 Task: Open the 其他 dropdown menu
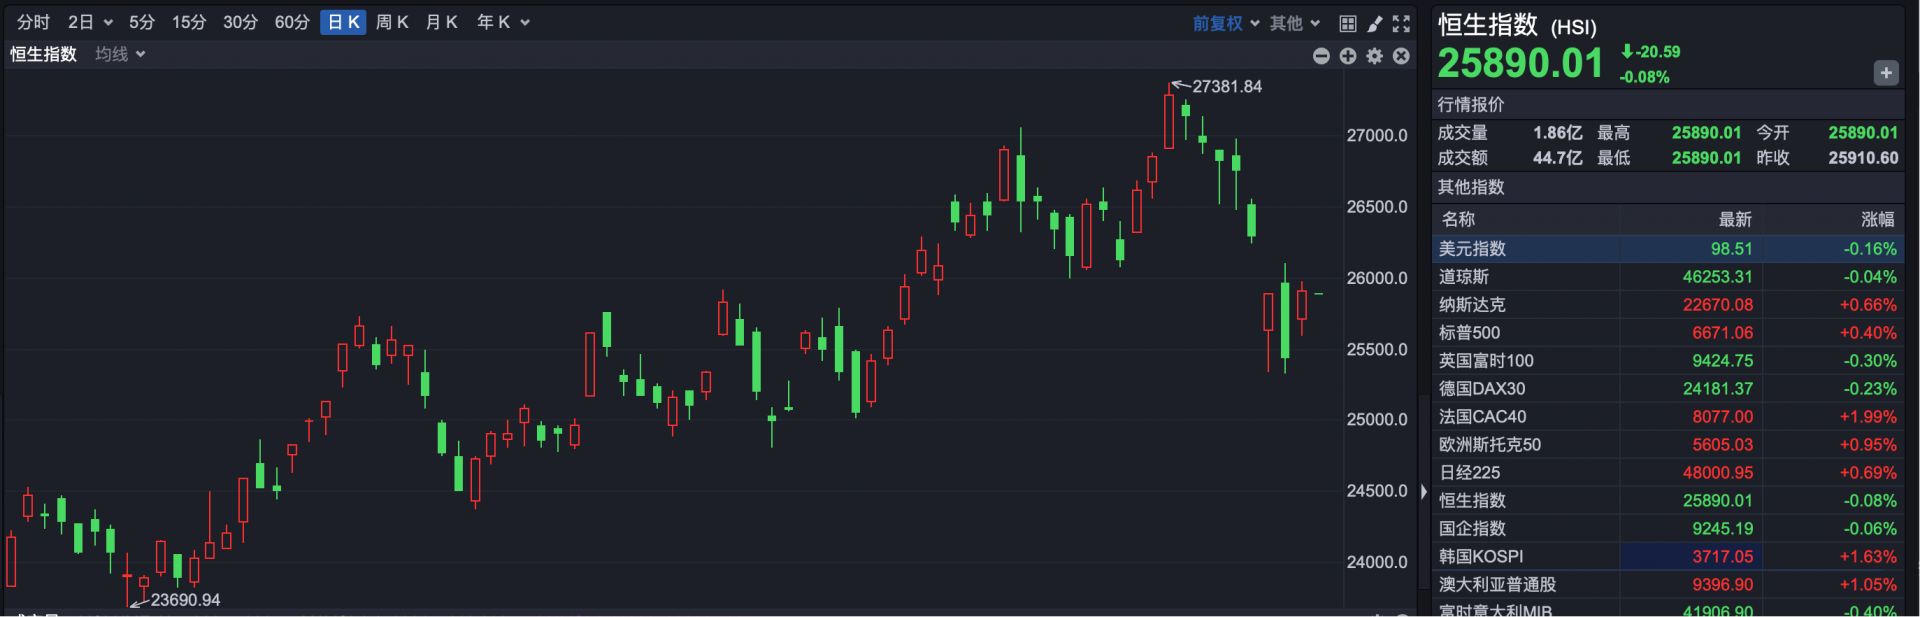[x=1295, y=23]
